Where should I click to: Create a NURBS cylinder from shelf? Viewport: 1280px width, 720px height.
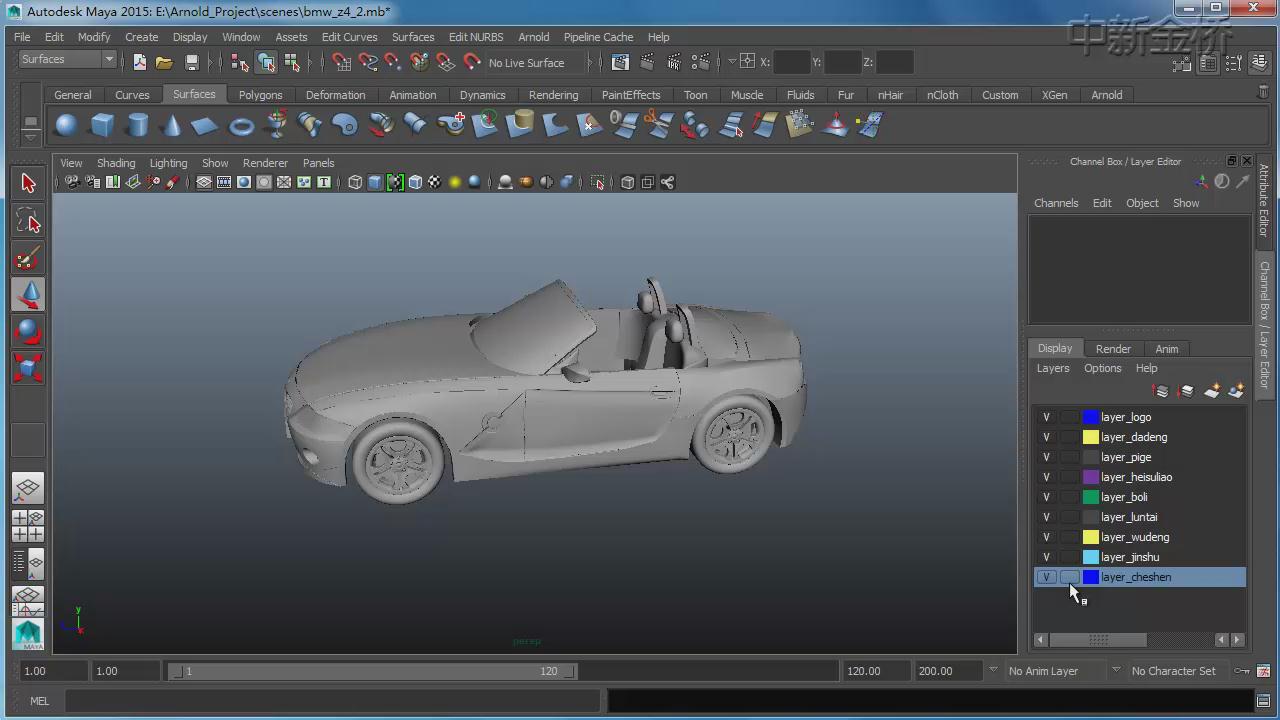click(138, 125)
